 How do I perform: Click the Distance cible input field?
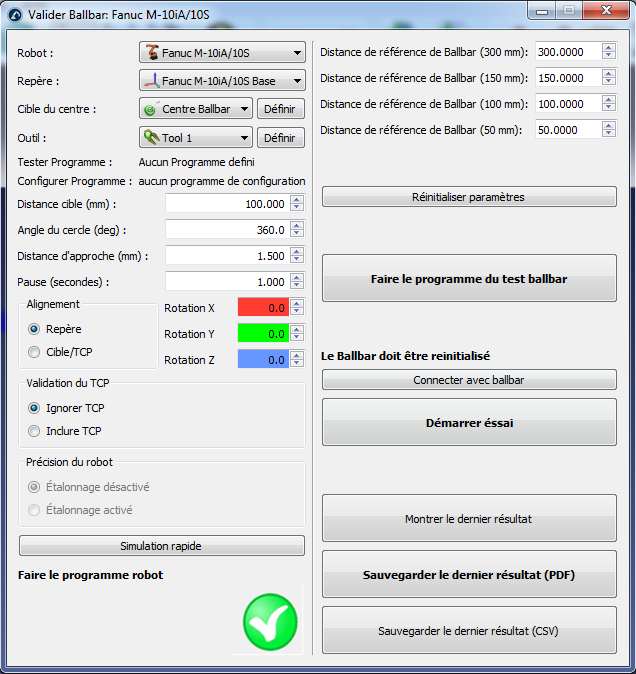[226, 204]
